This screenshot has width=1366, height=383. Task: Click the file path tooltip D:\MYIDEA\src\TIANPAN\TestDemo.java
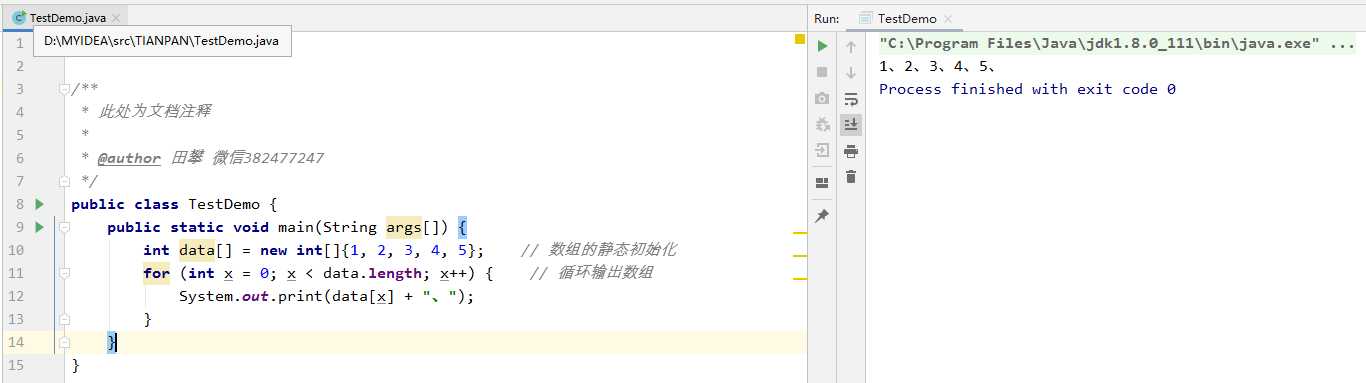point(162,41)
